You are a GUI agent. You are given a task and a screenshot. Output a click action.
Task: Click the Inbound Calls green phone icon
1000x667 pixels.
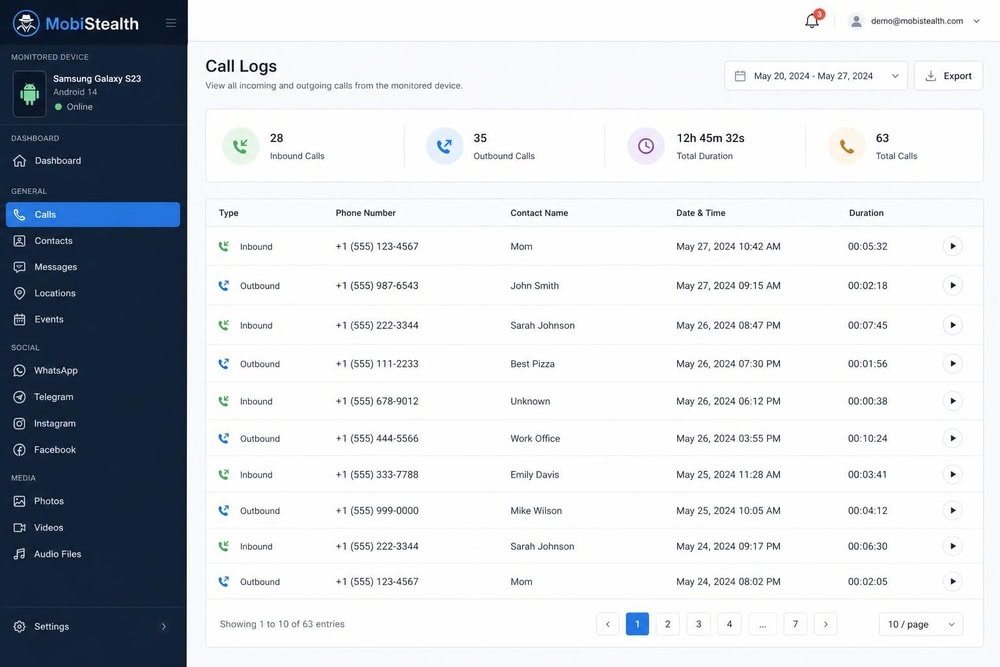[240, 146]
